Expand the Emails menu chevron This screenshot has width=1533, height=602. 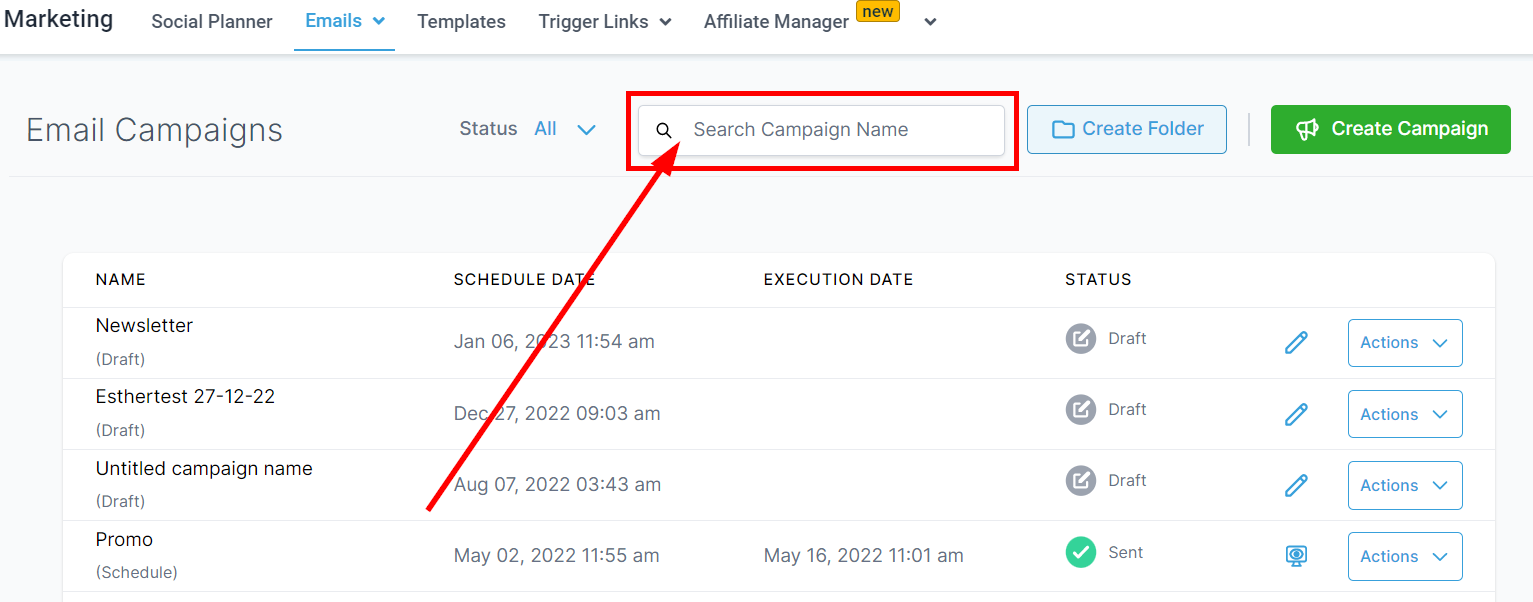[379, 21]
